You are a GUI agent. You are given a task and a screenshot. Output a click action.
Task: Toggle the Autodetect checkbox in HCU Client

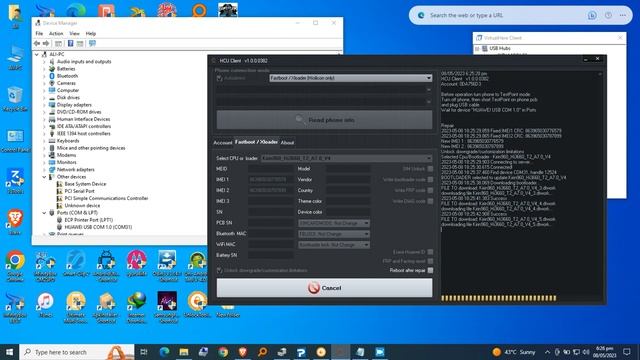click(220, 78)
